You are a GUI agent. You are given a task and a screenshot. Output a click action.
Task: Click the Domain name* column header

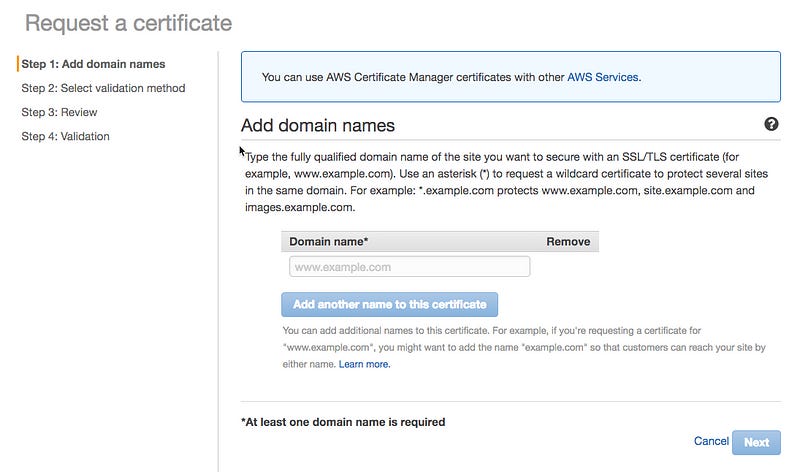[x=329, y=242]
